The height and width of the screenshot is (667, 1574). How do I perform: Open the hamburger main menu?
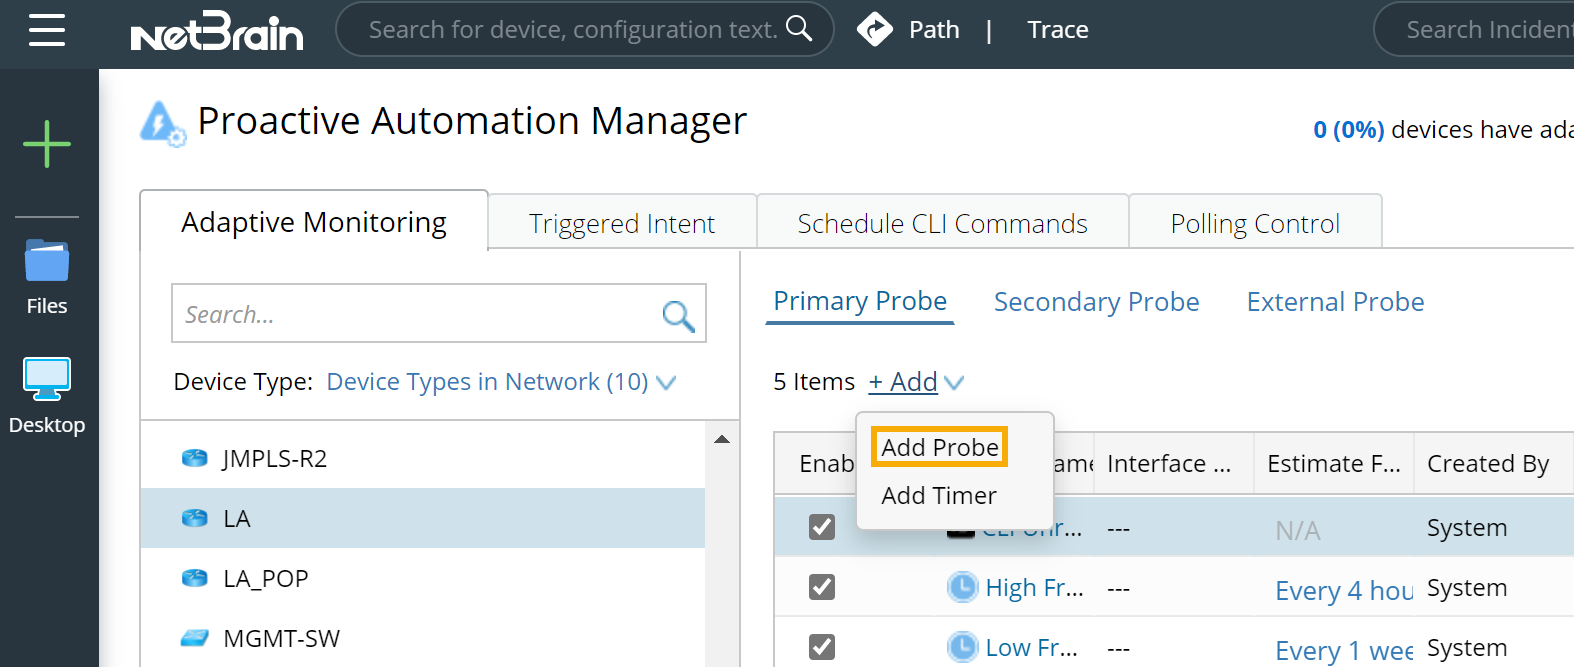coord(47,30)
